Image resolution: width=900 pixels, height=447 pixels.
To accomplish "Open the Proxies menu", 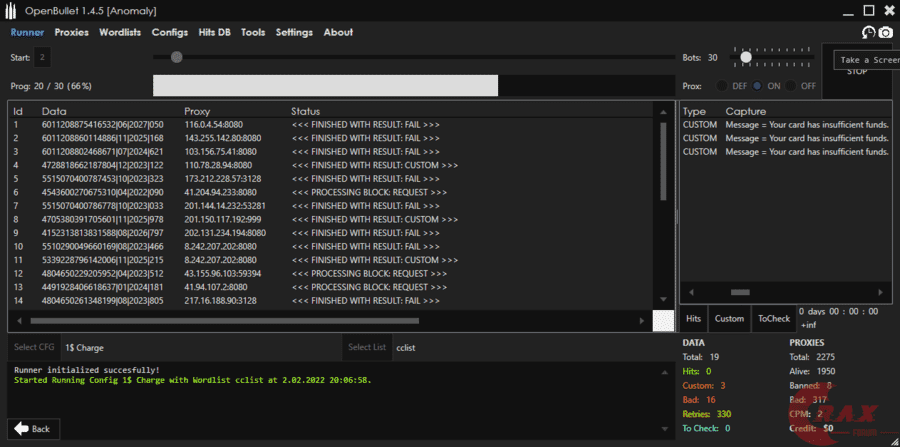I will tap(71, 32).
